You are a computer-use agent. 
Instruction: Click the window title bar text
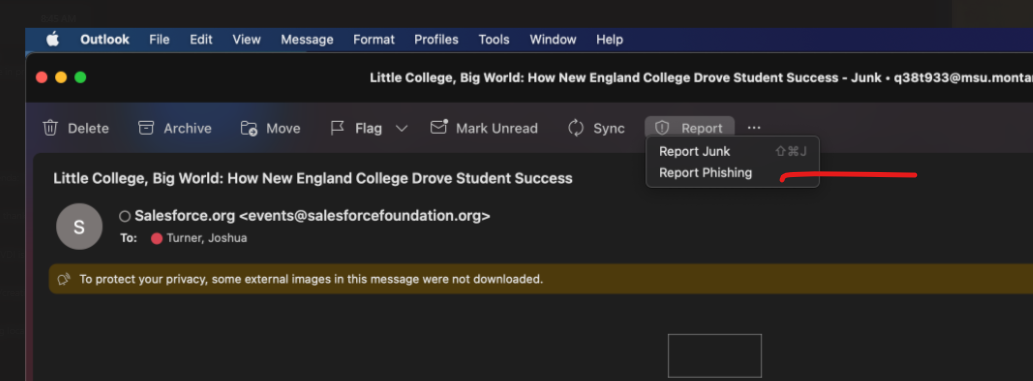tap(701, 78)
